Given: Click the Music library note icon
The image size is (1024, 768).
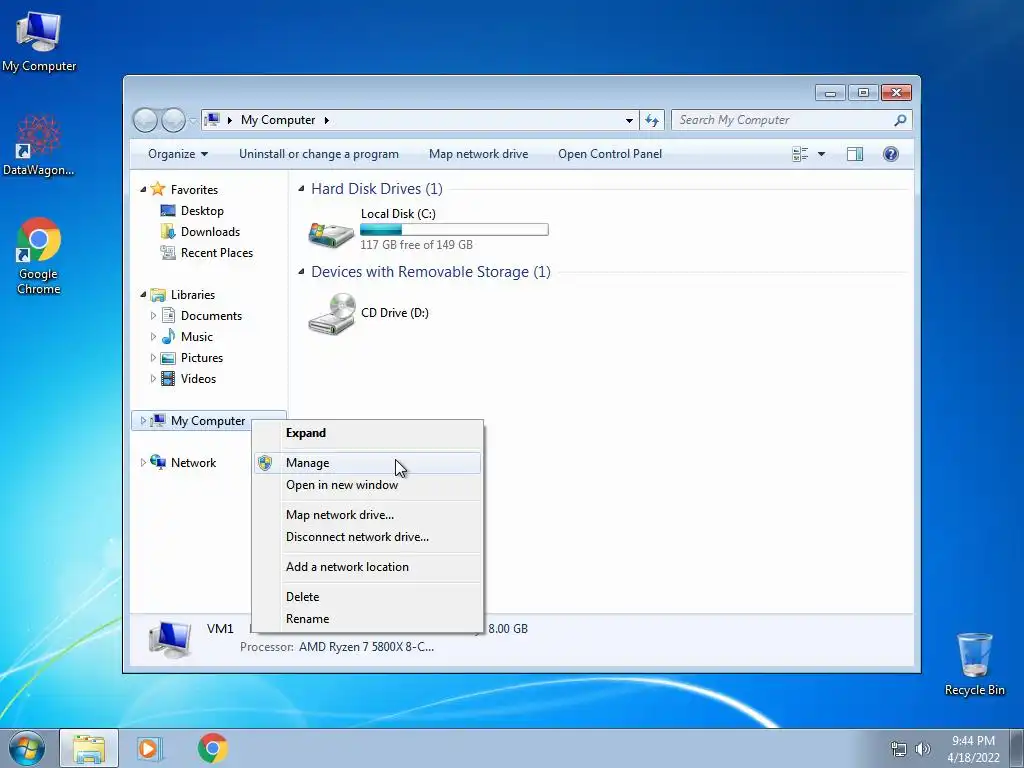Looking at the screenshot, I should [168, 336].
